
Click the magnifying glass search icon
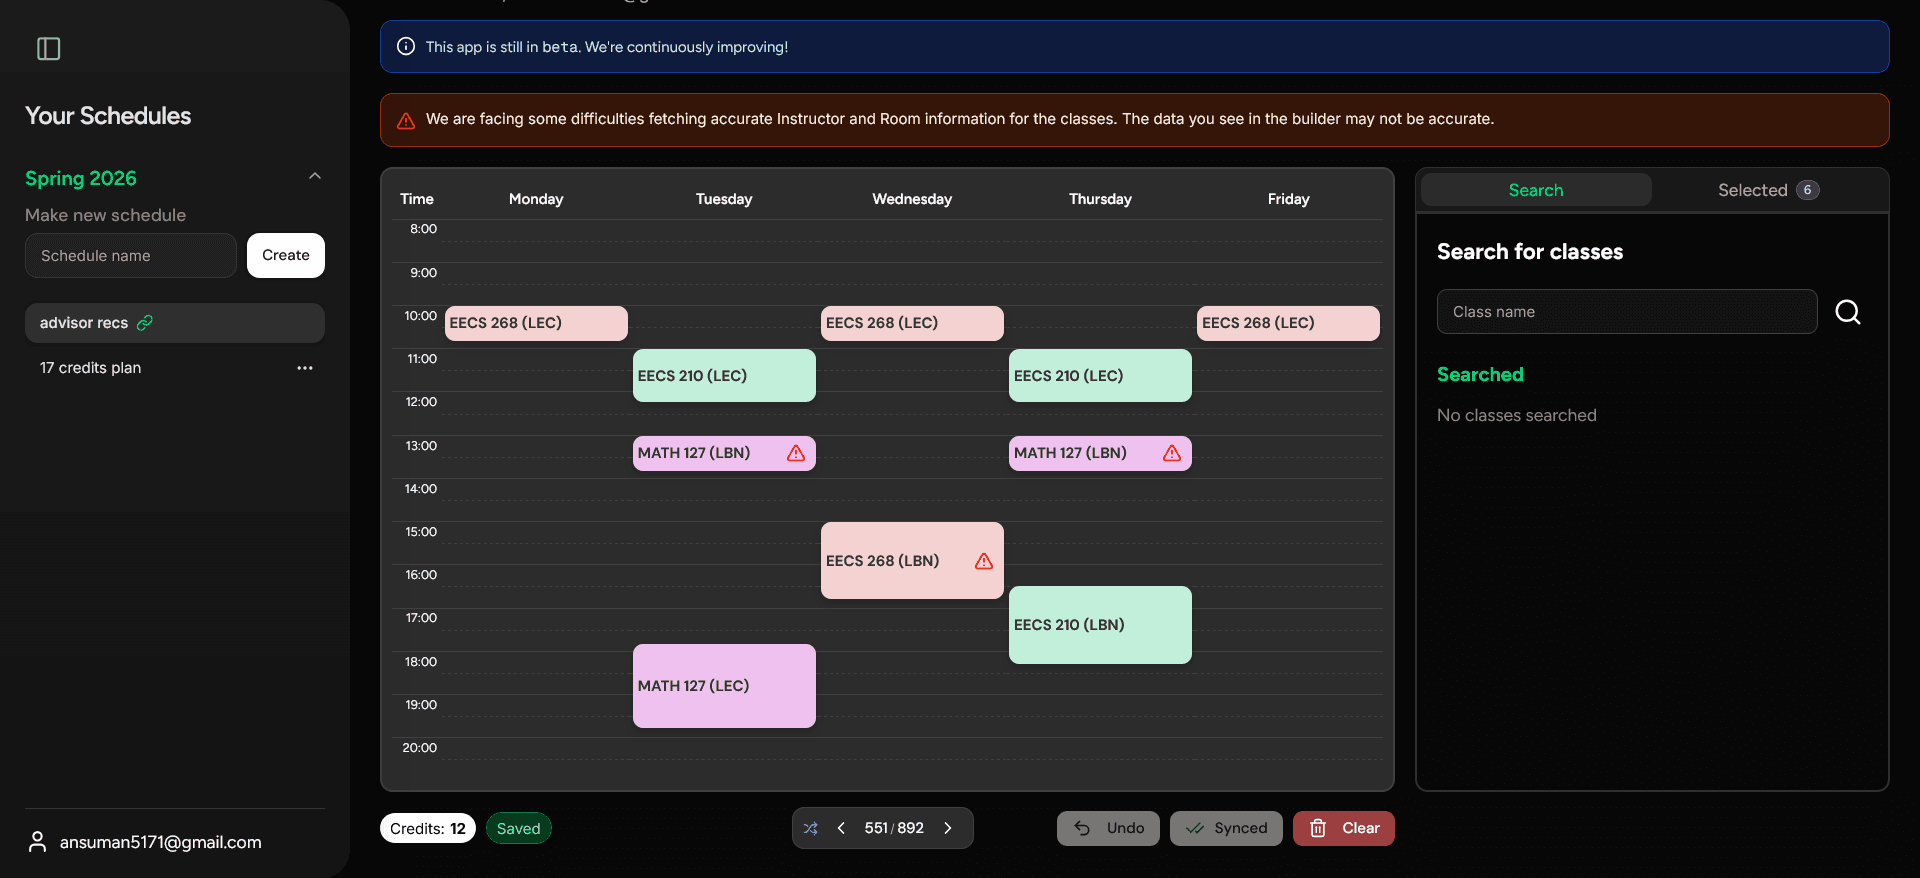1848,312
